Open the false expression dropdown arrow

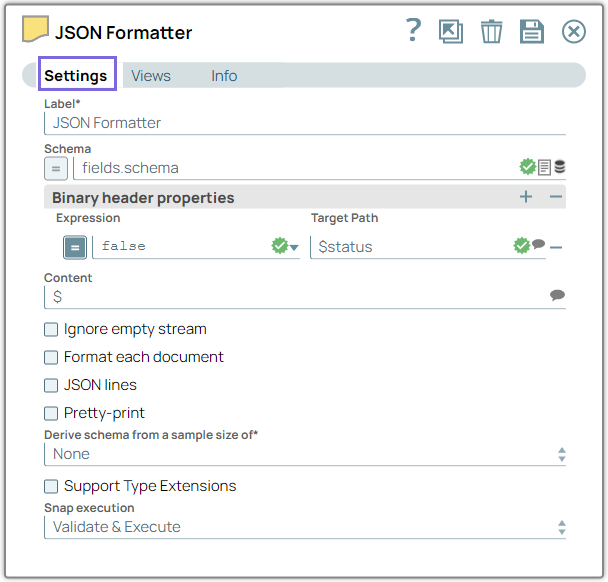294,247
